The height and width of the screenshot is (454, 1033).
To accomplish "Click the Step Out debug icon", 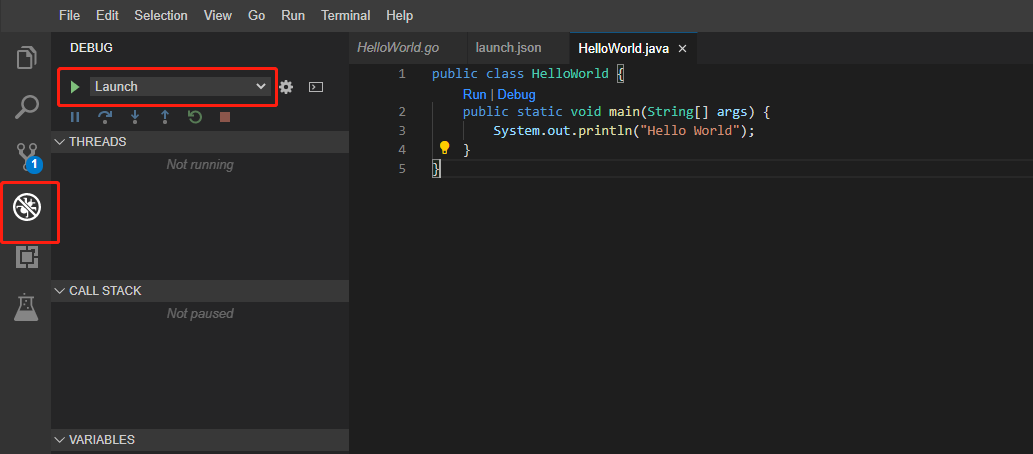I will coord(165,117).
